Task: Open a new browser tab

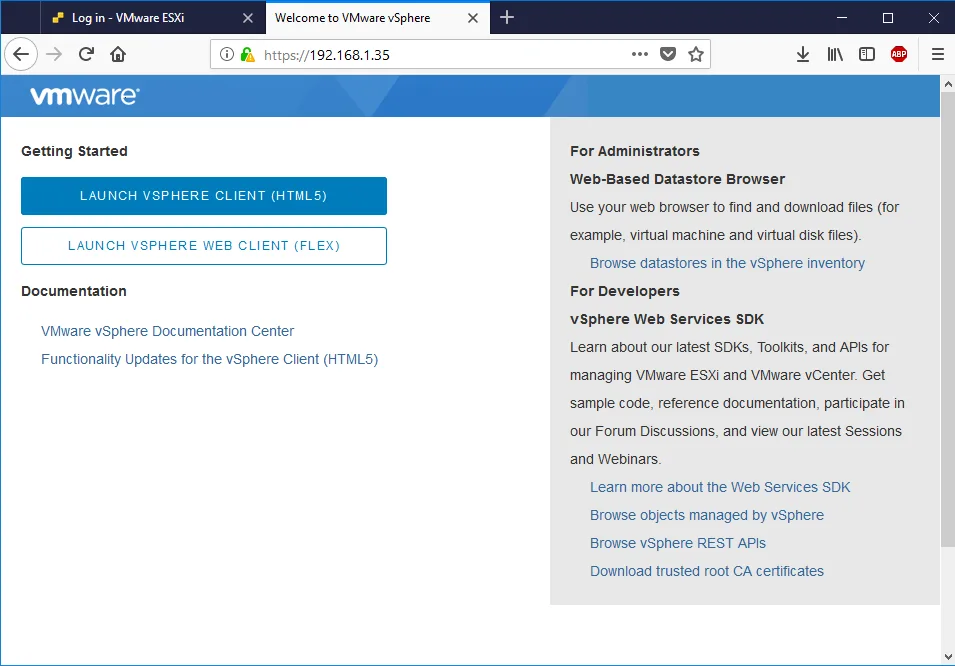Action: point(507,18)
